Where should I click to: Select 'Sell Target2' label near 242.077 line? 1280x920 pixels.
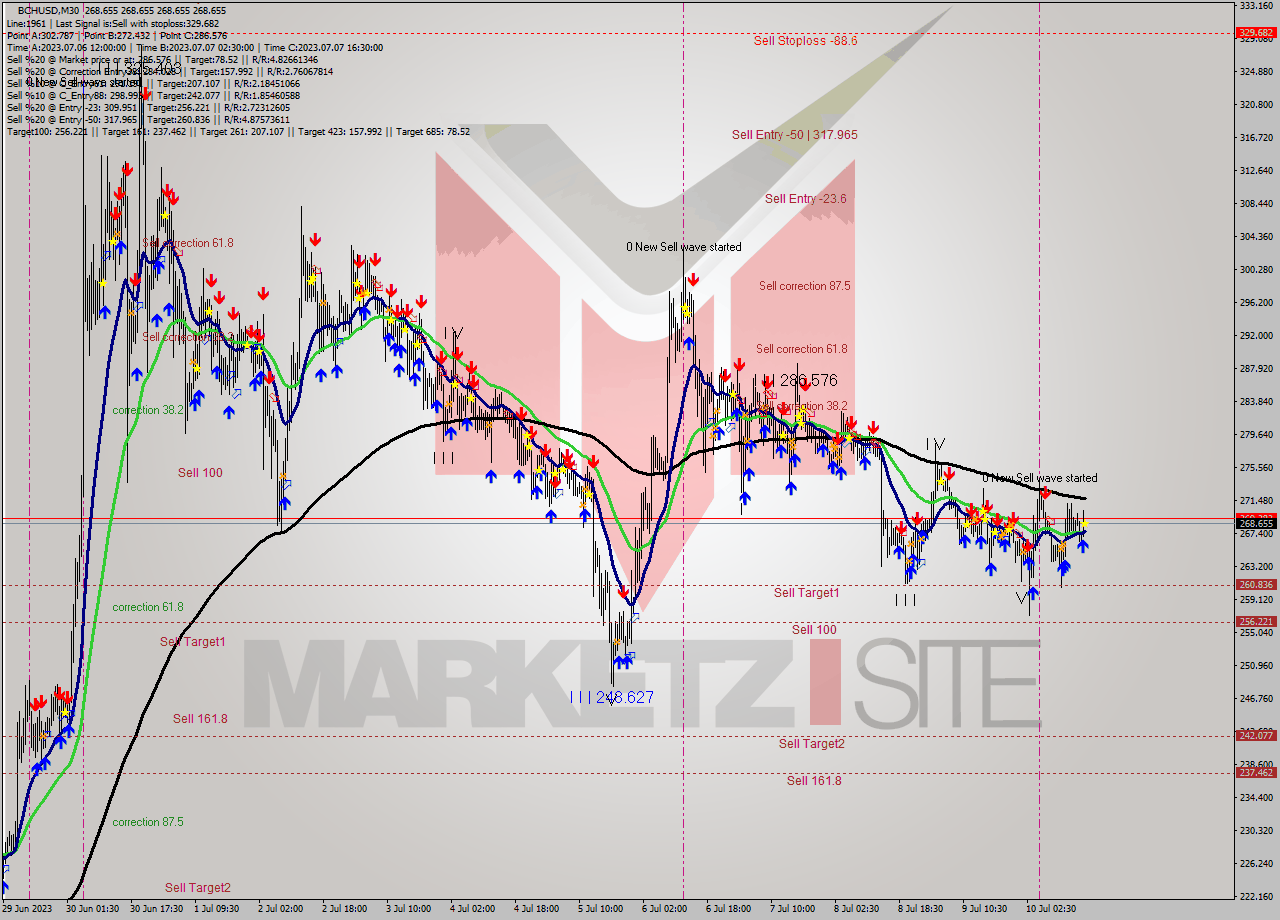(x=811, y=743)
